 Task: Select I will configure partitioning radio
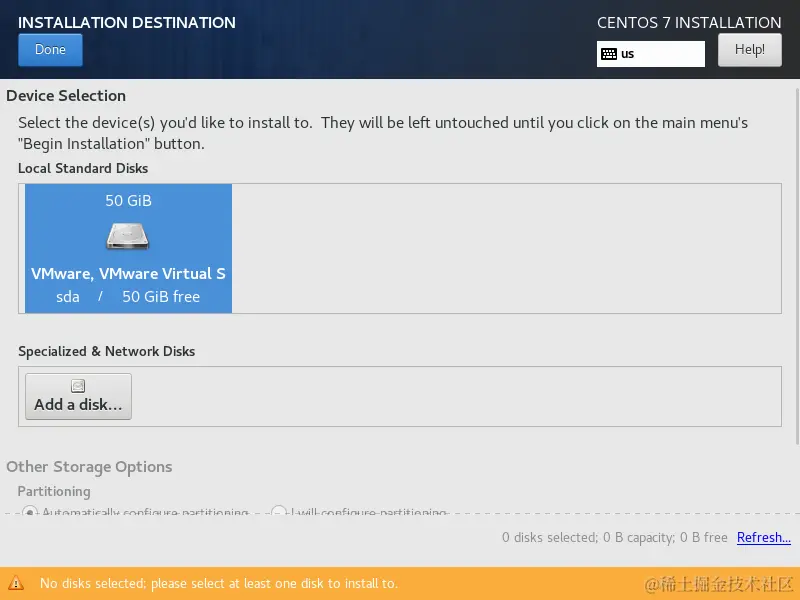pos(279,511)
